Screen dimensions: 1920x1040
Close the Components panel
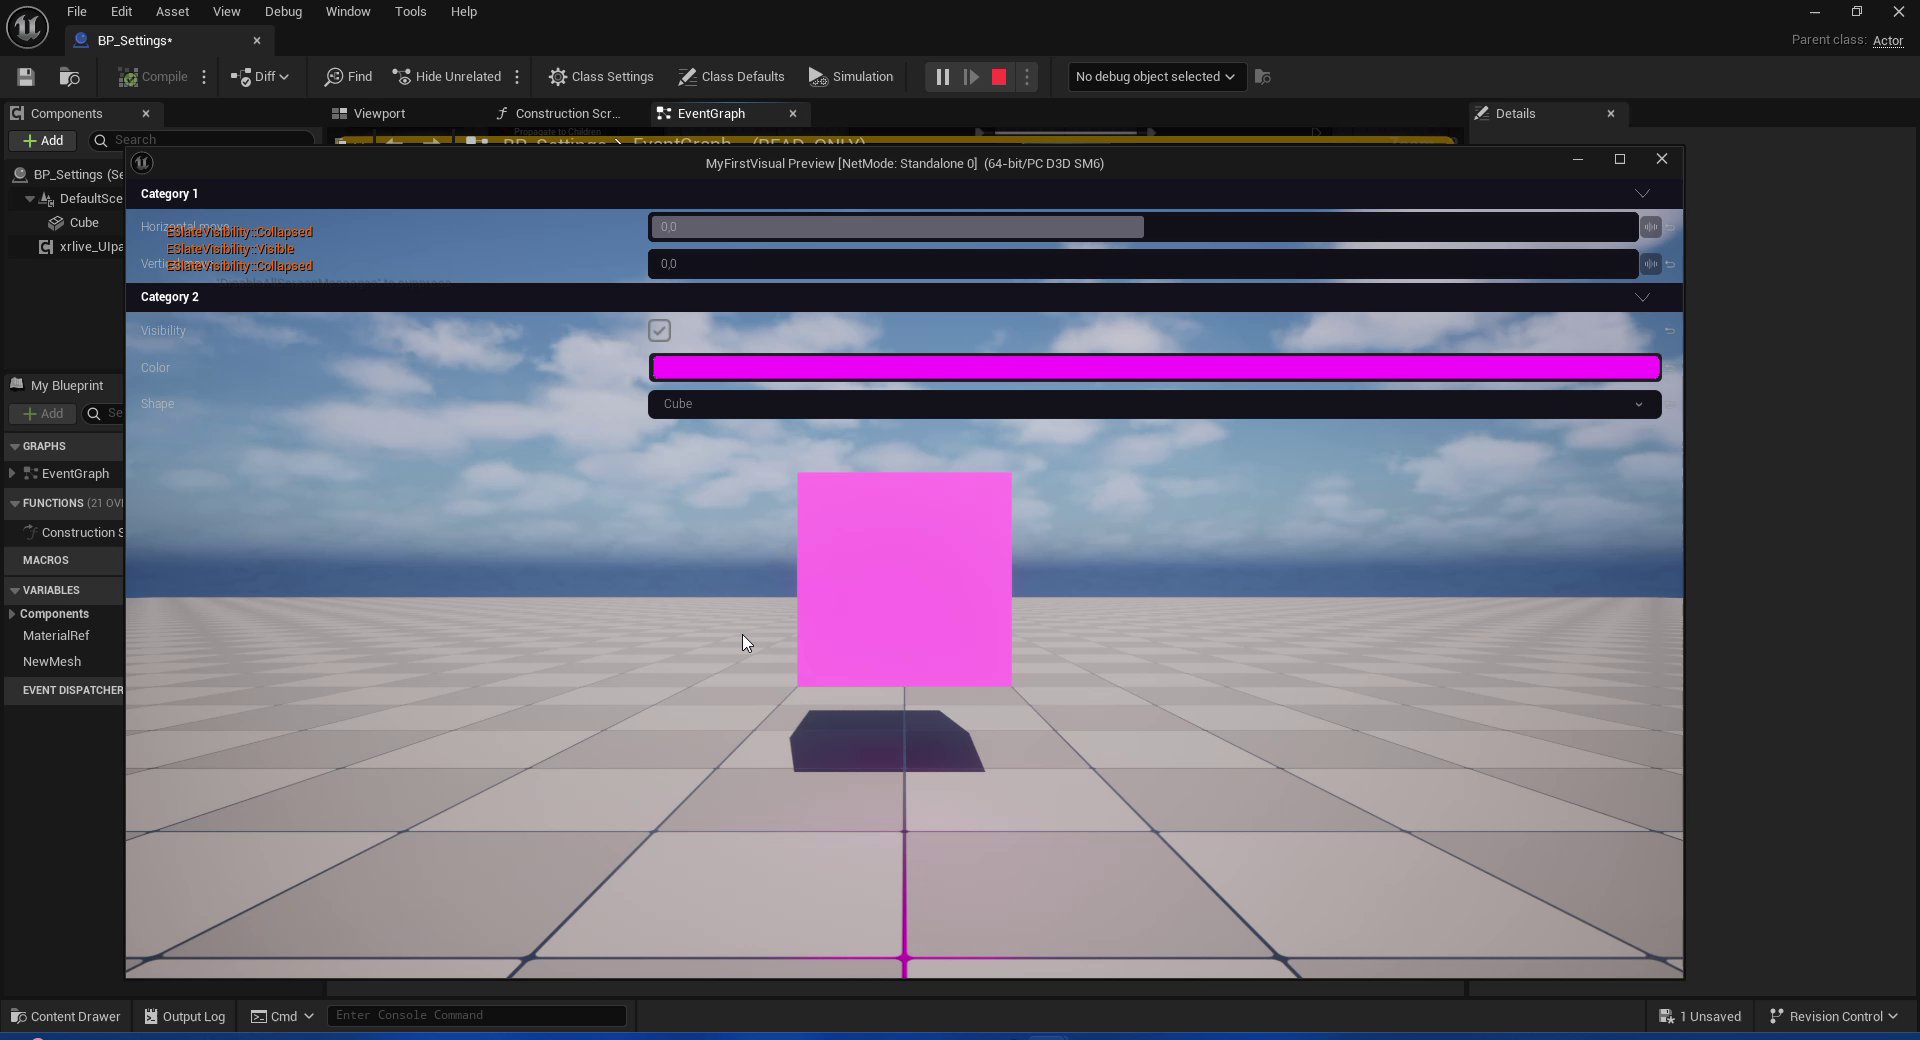pos(146,114)
